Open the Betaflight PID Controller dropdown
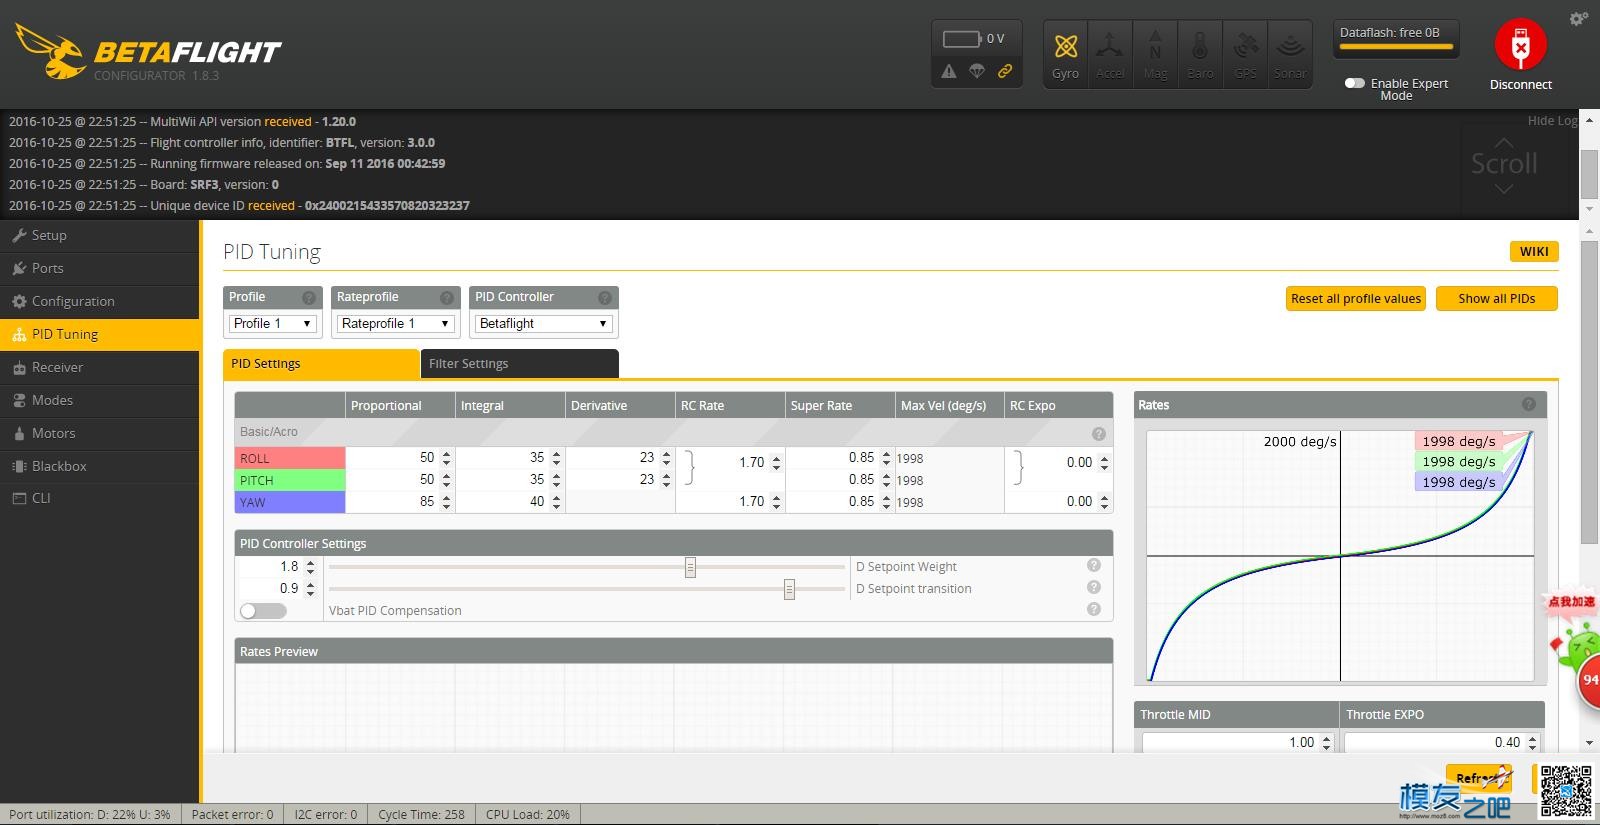1600x825 pixels. (543, 323)
